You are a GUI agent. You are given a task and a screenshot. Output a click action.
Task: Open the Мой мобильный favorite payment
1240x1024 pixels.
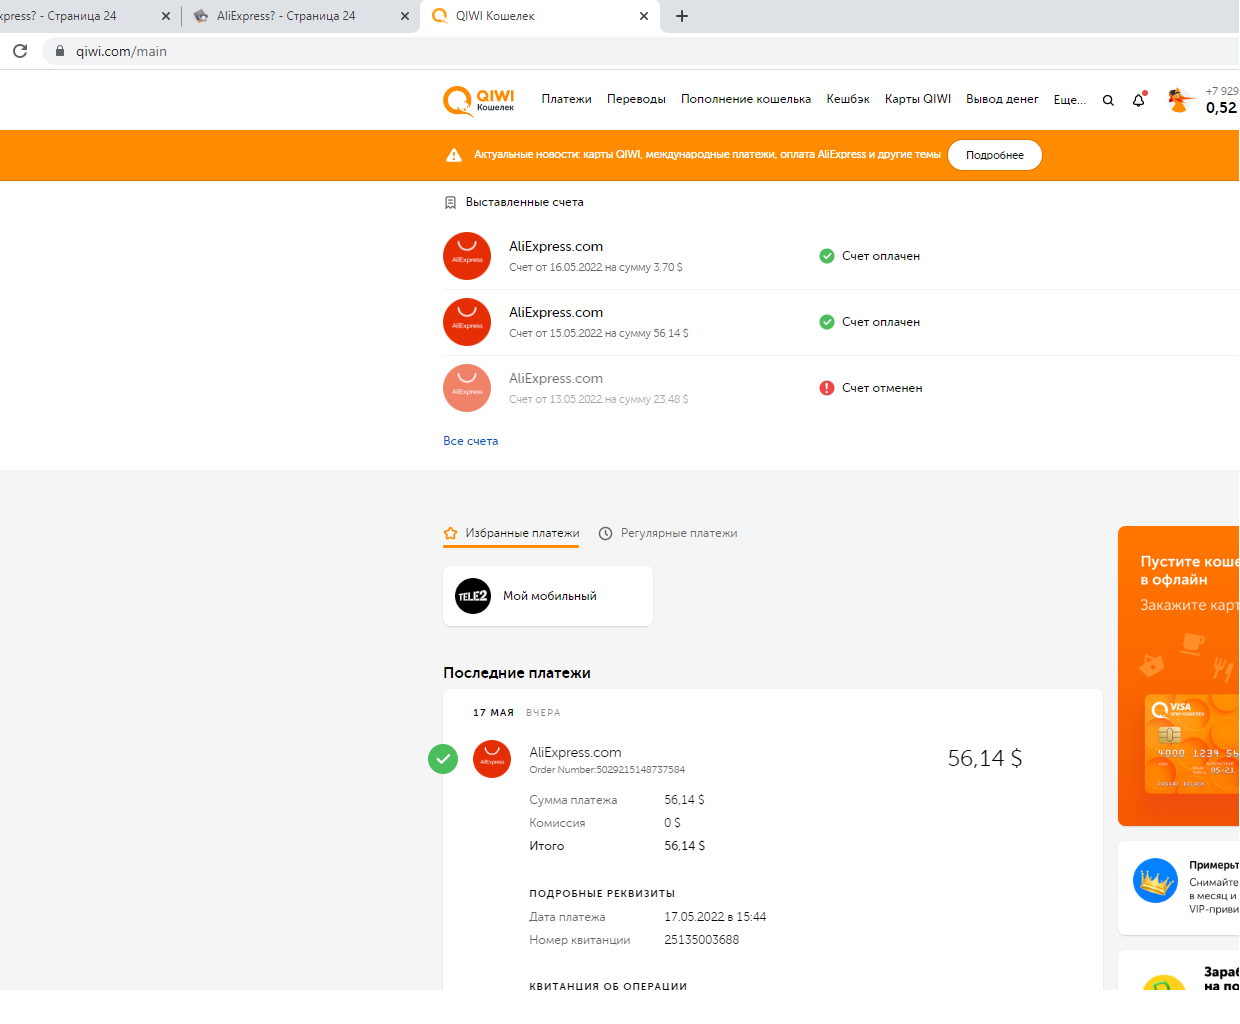click(548, 596)
